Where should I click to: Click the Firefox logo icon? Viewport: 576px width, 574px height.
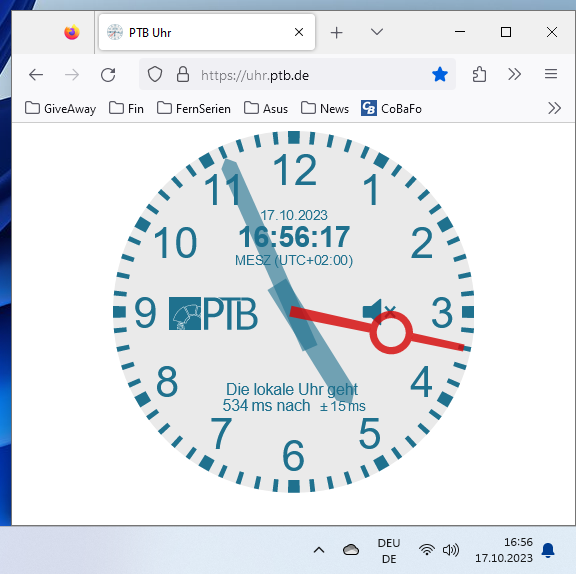[x=72, y=32]
